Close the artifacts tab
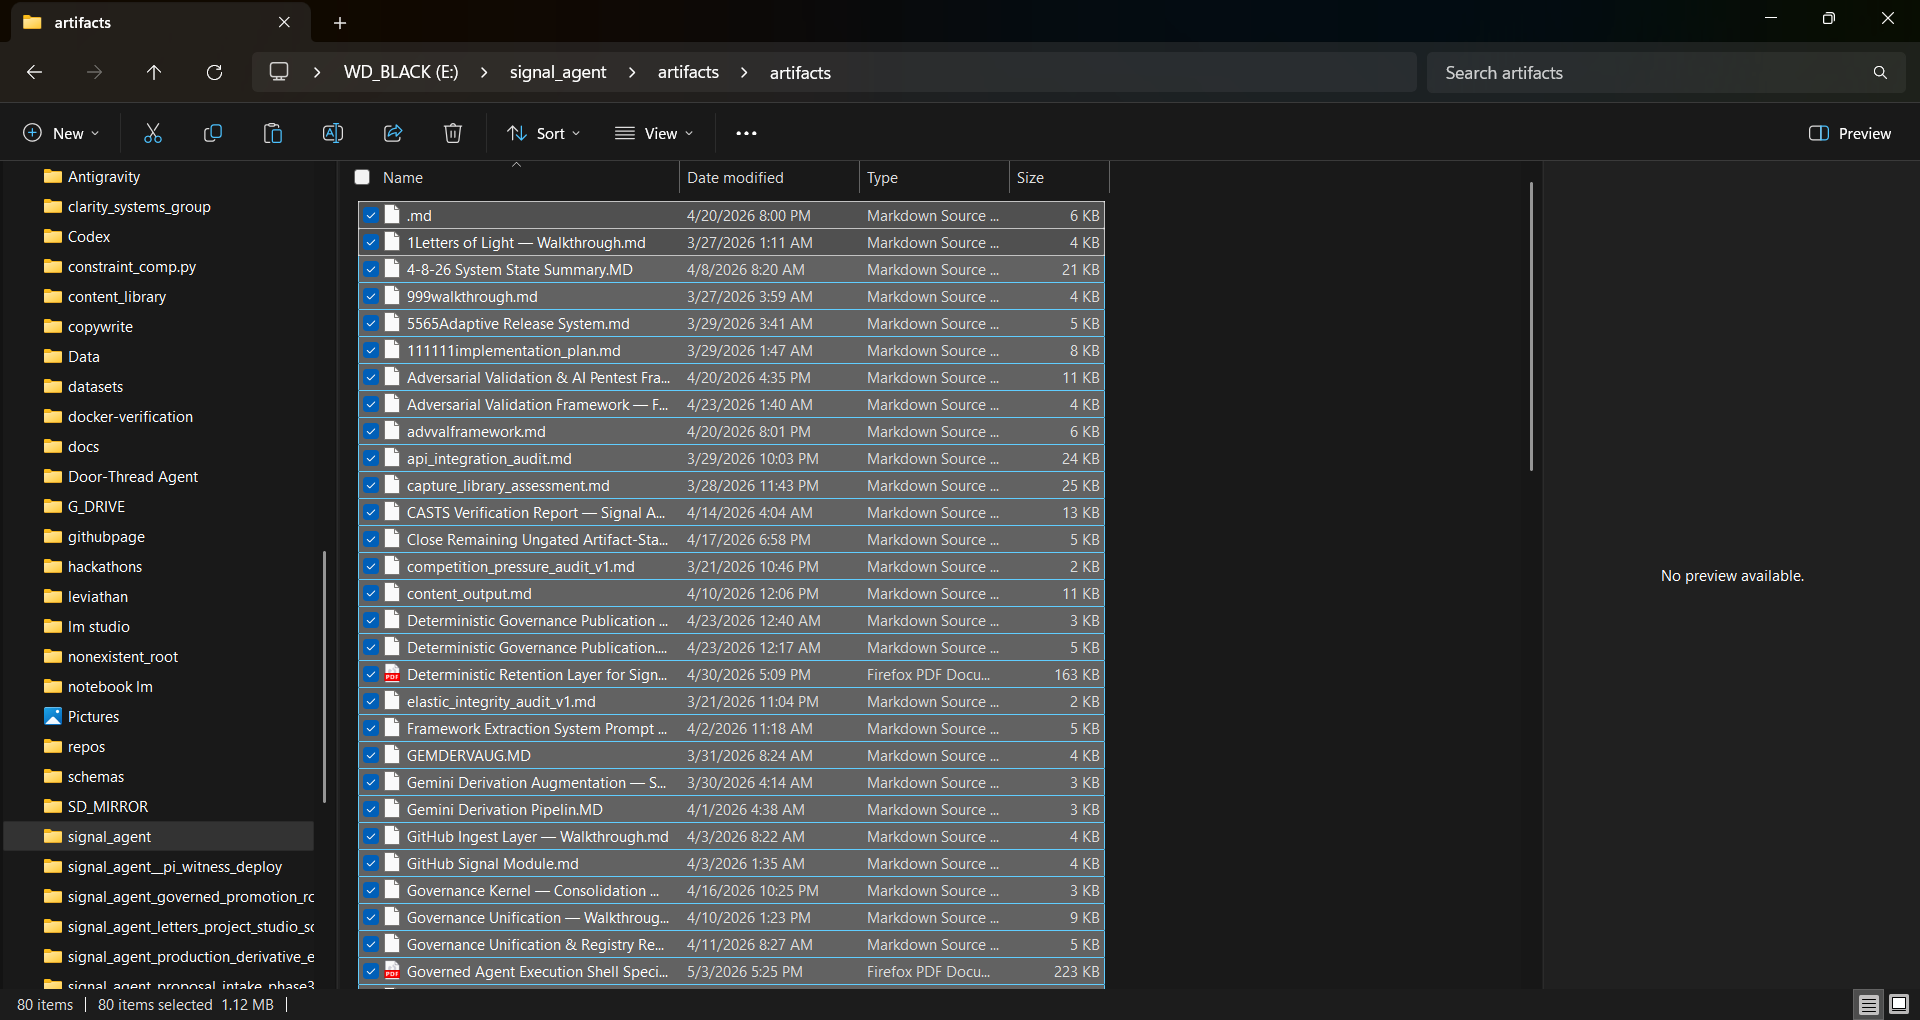The image size is (1920, 1020). (284, 22)
